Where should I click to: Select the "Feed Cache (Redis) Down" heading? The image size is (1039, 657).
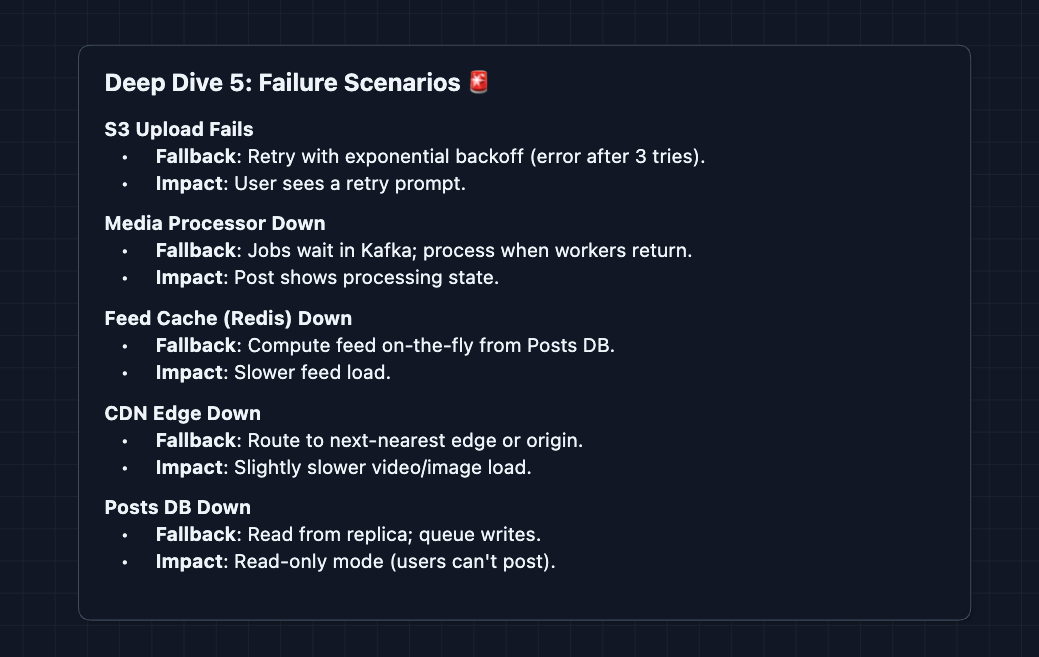click(x=228, y=318)
